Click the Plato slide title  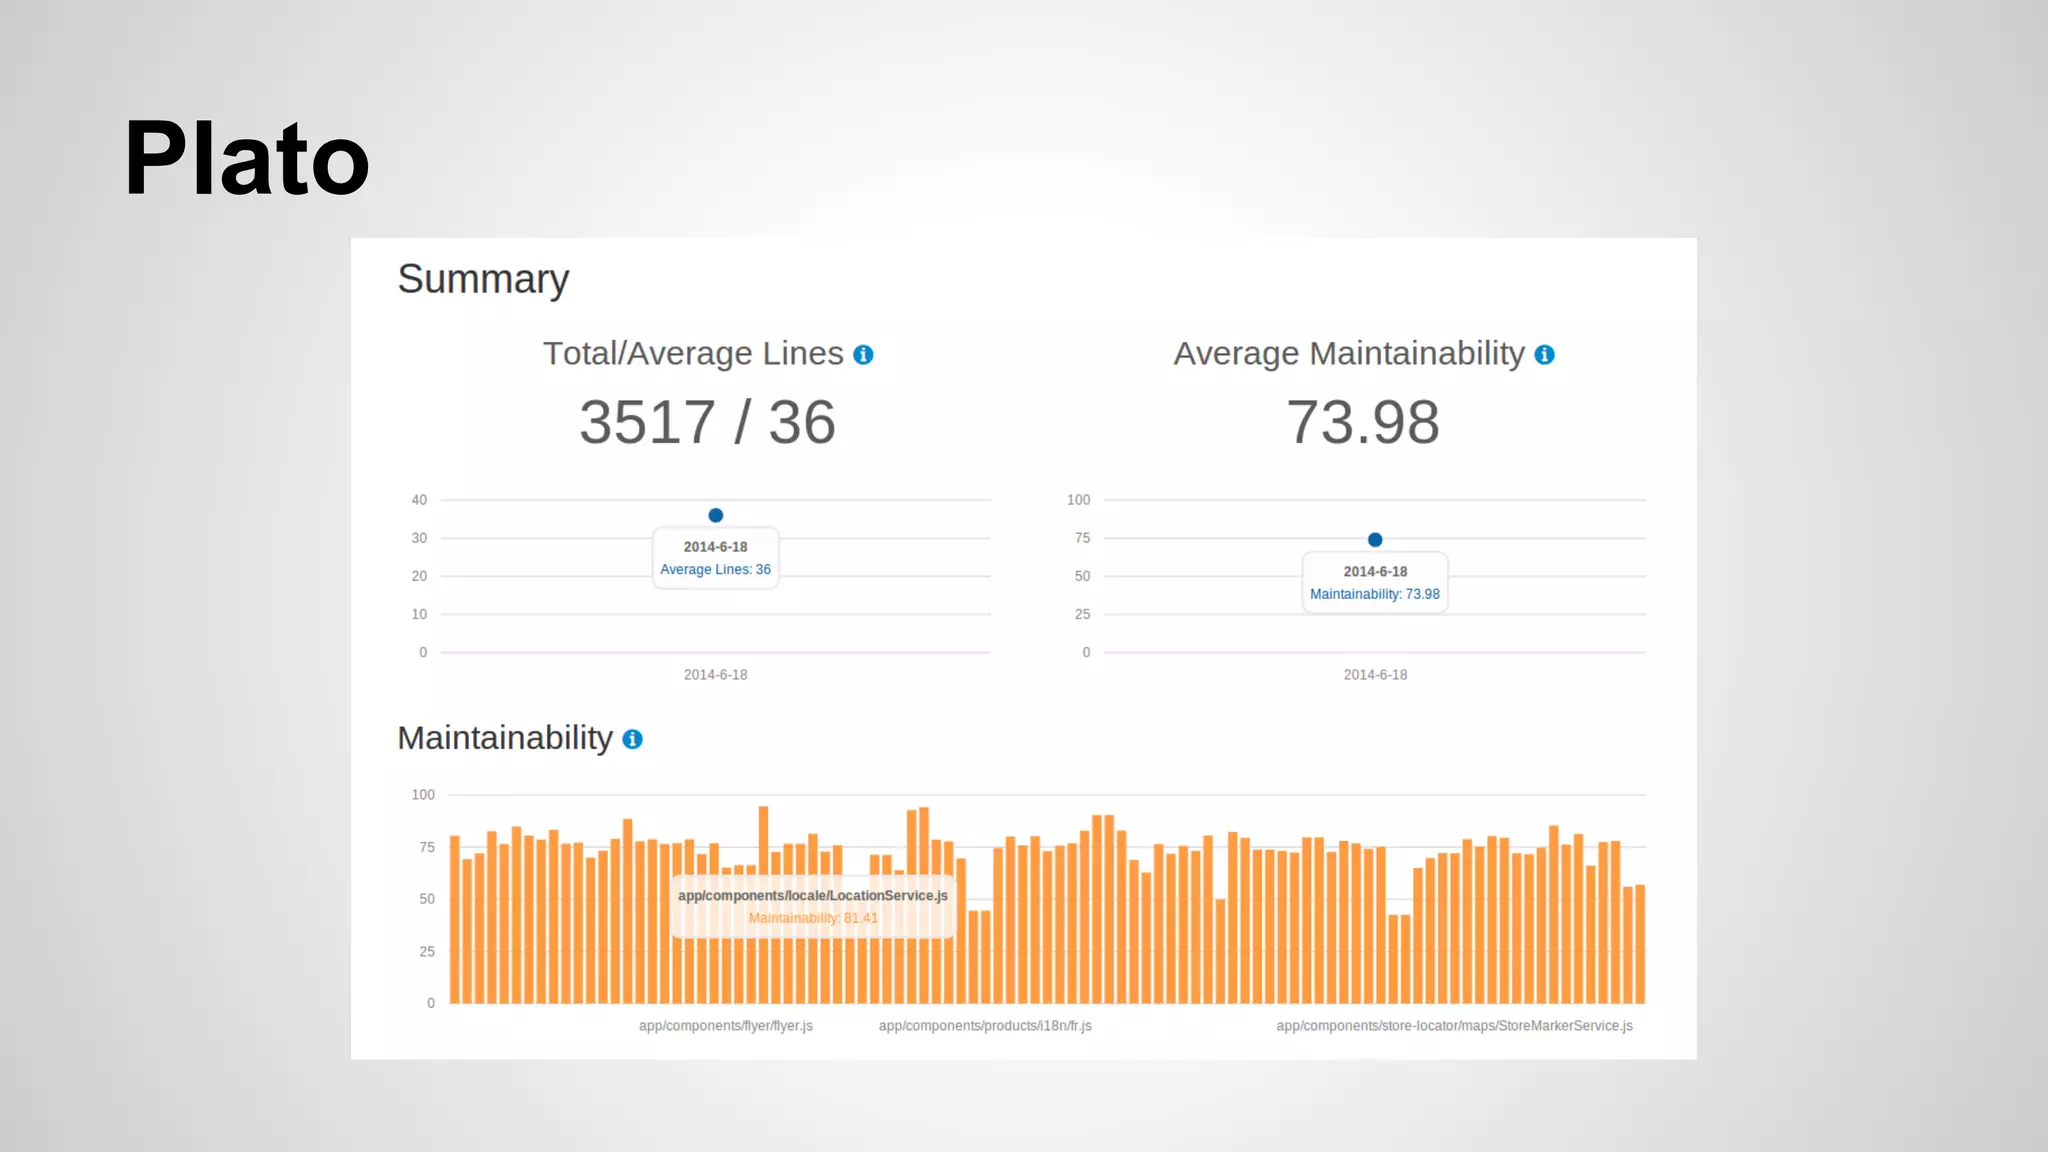click(x=246, y=158)
